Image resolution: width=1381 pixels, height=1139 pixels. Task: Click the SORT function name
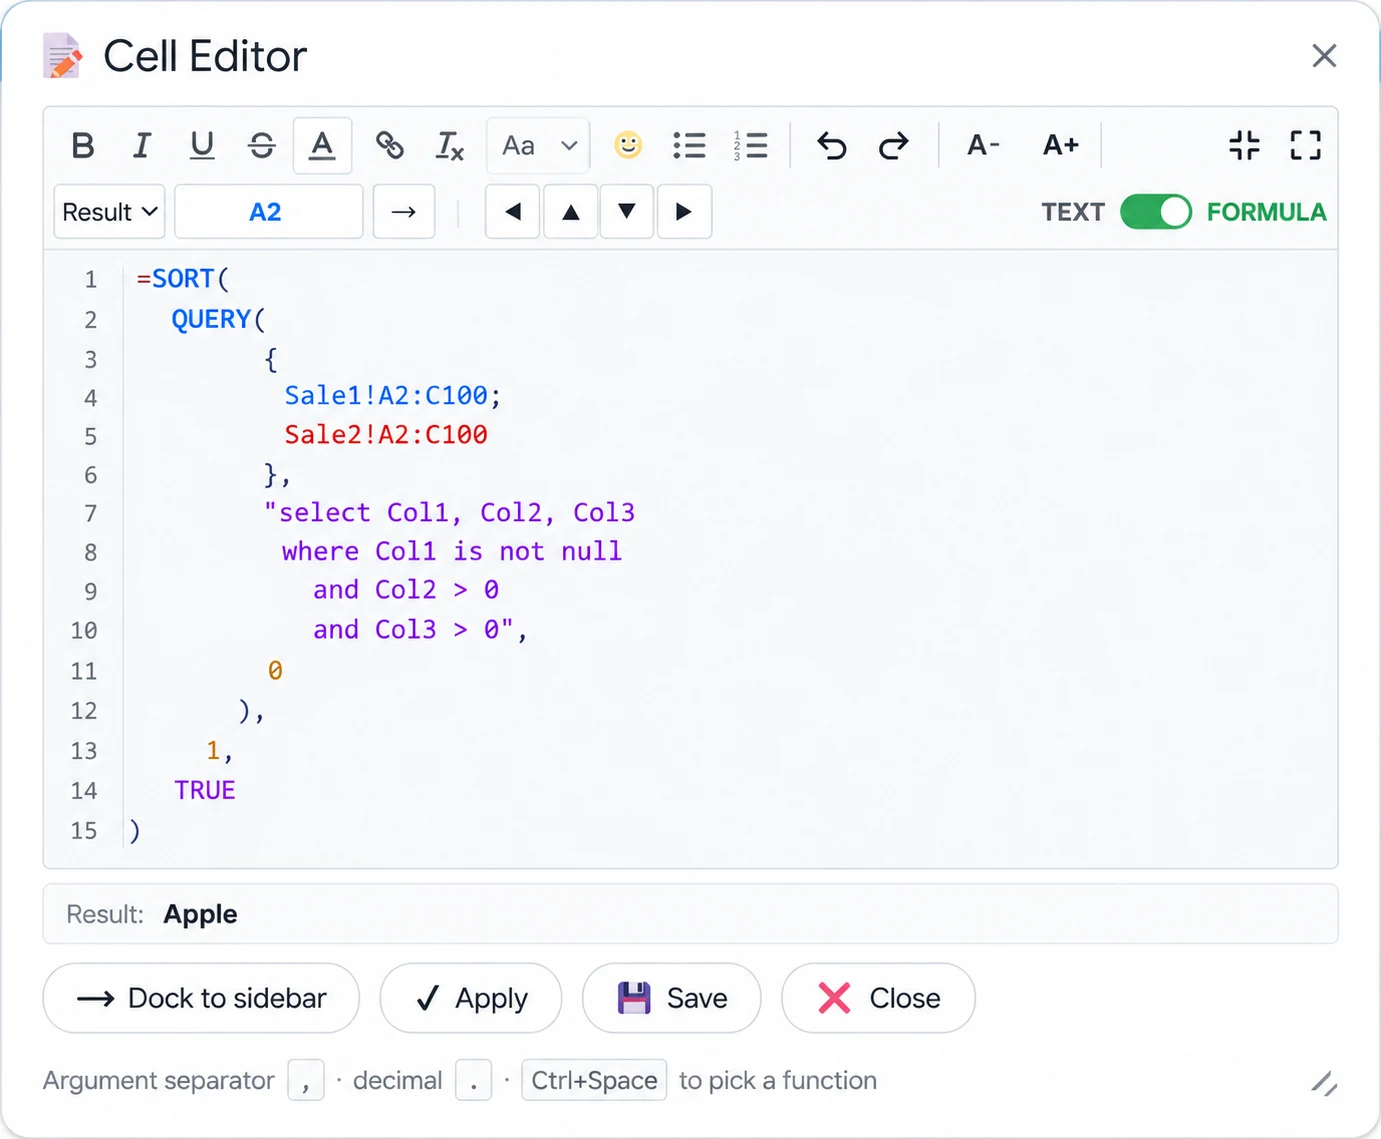point(183,278)
